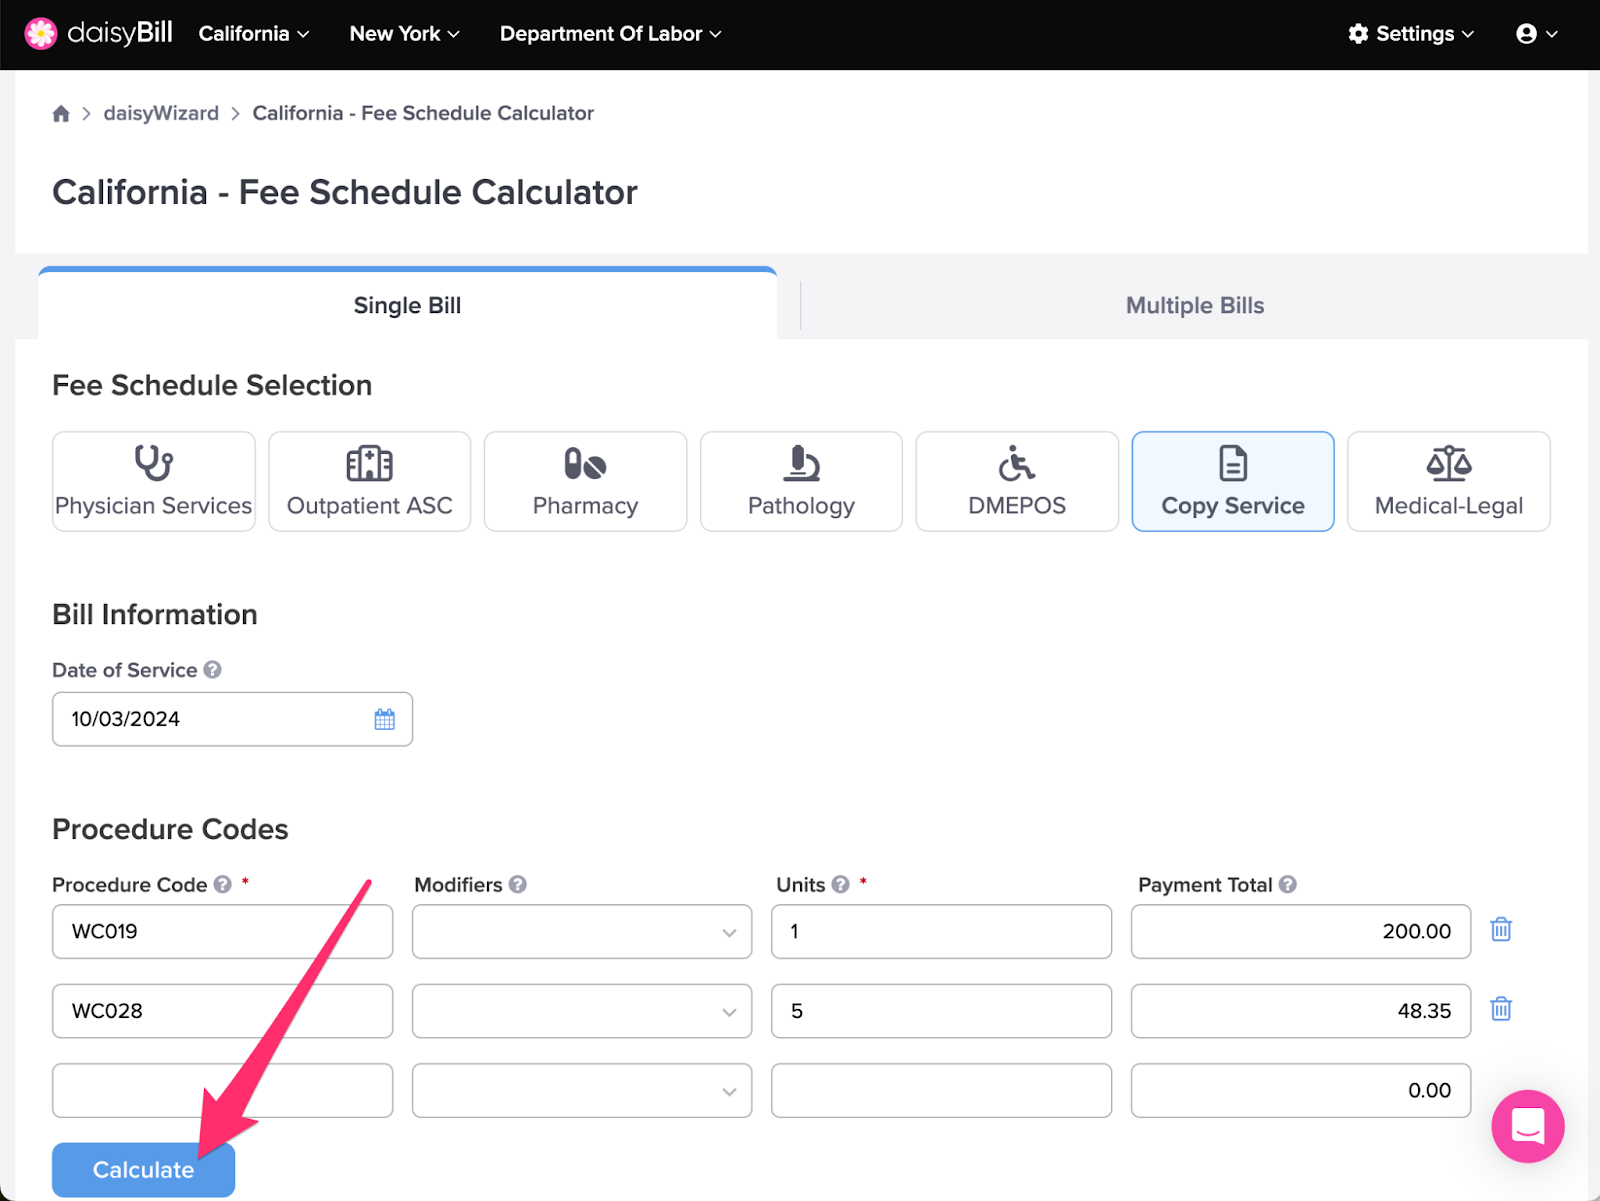The image size is (1600, 1201).
Task: Expand Modifiers dropdown for WC019
Action: pos(582,932)
